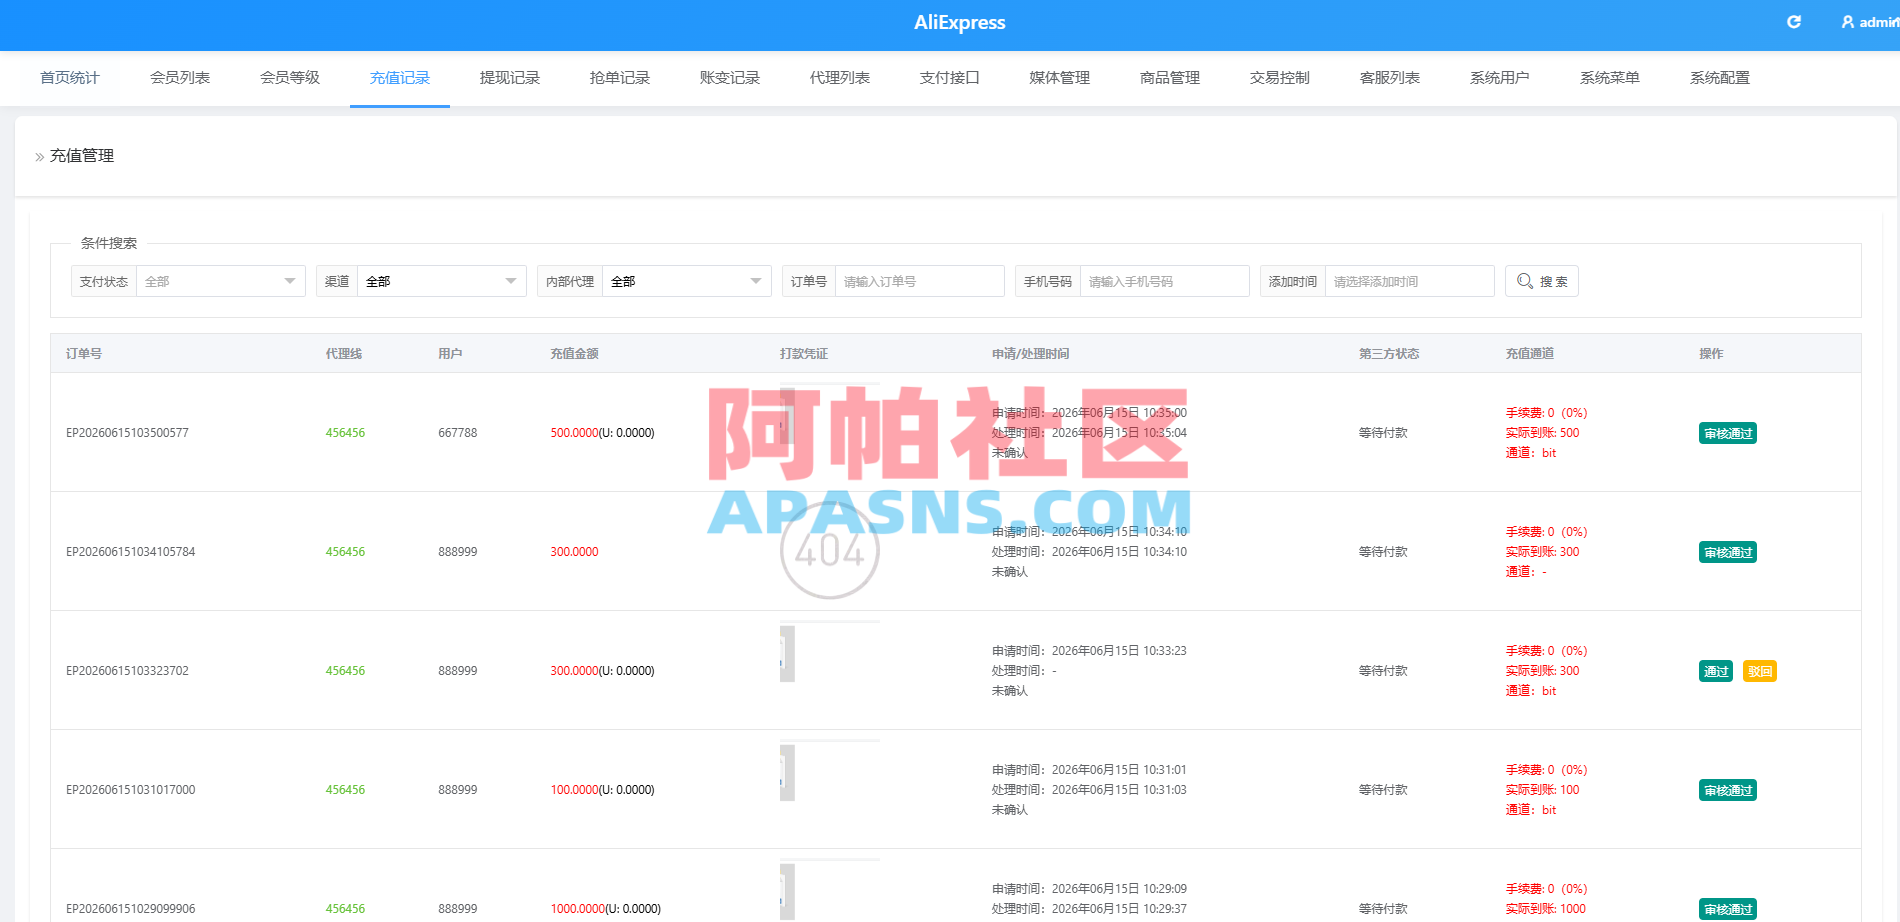Screen dimensions: 1900x922
Task: Click 申请时间 10:33:23 cell
Action: [1089, 651]
